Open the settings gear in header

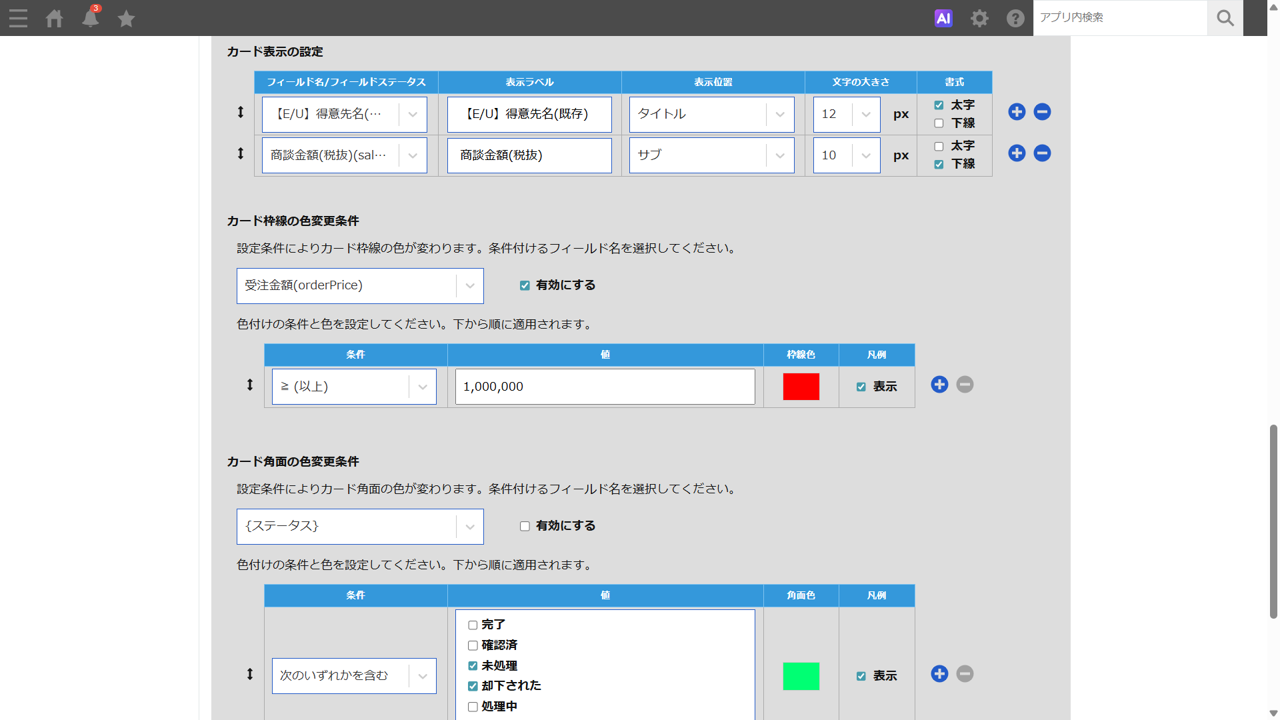979,18
